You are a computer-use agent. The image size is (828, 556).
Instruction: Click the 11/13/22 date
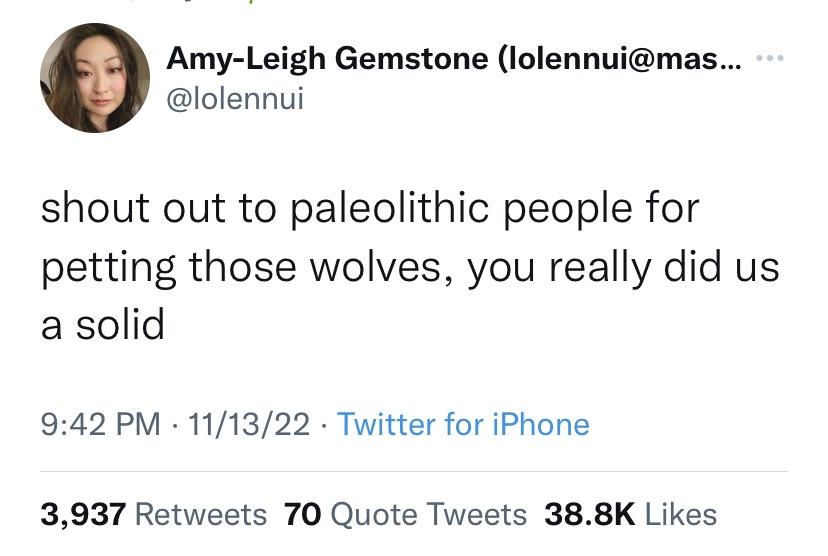tap(250, 424)
